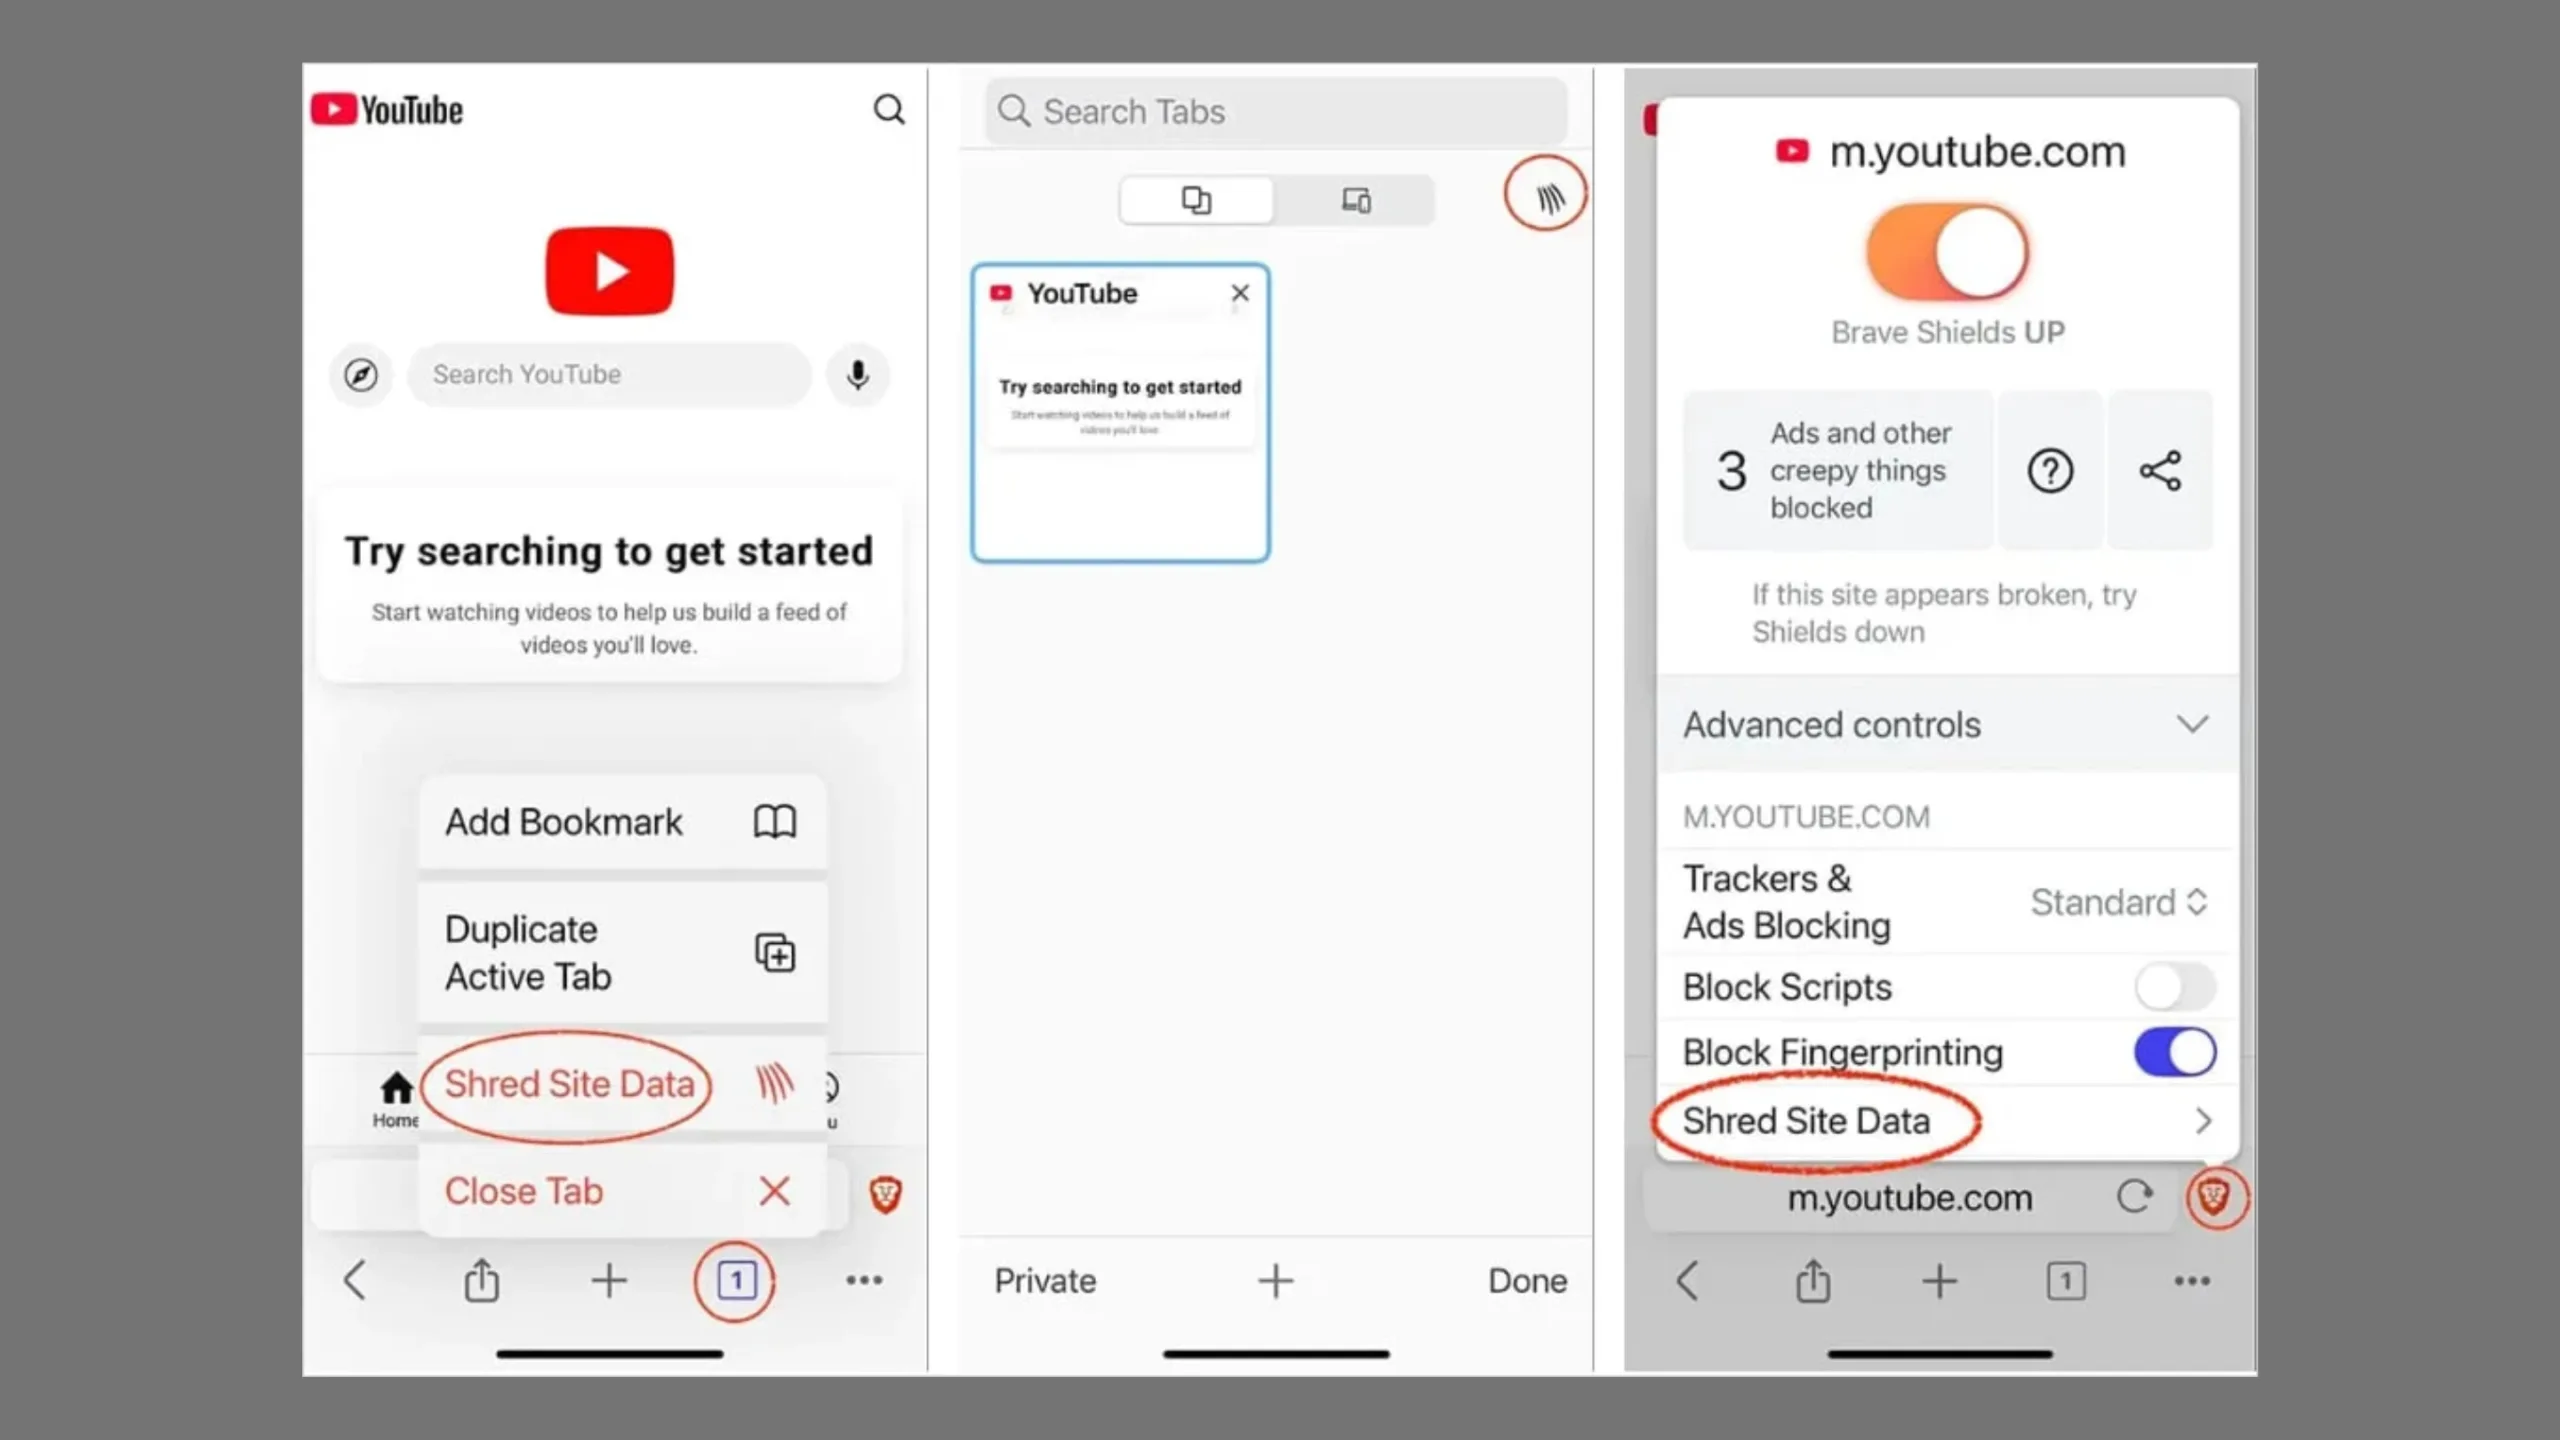Share blocked stats icon
The height and width of the screenshot is (1440, 2560).
[x=2160, y=470]
